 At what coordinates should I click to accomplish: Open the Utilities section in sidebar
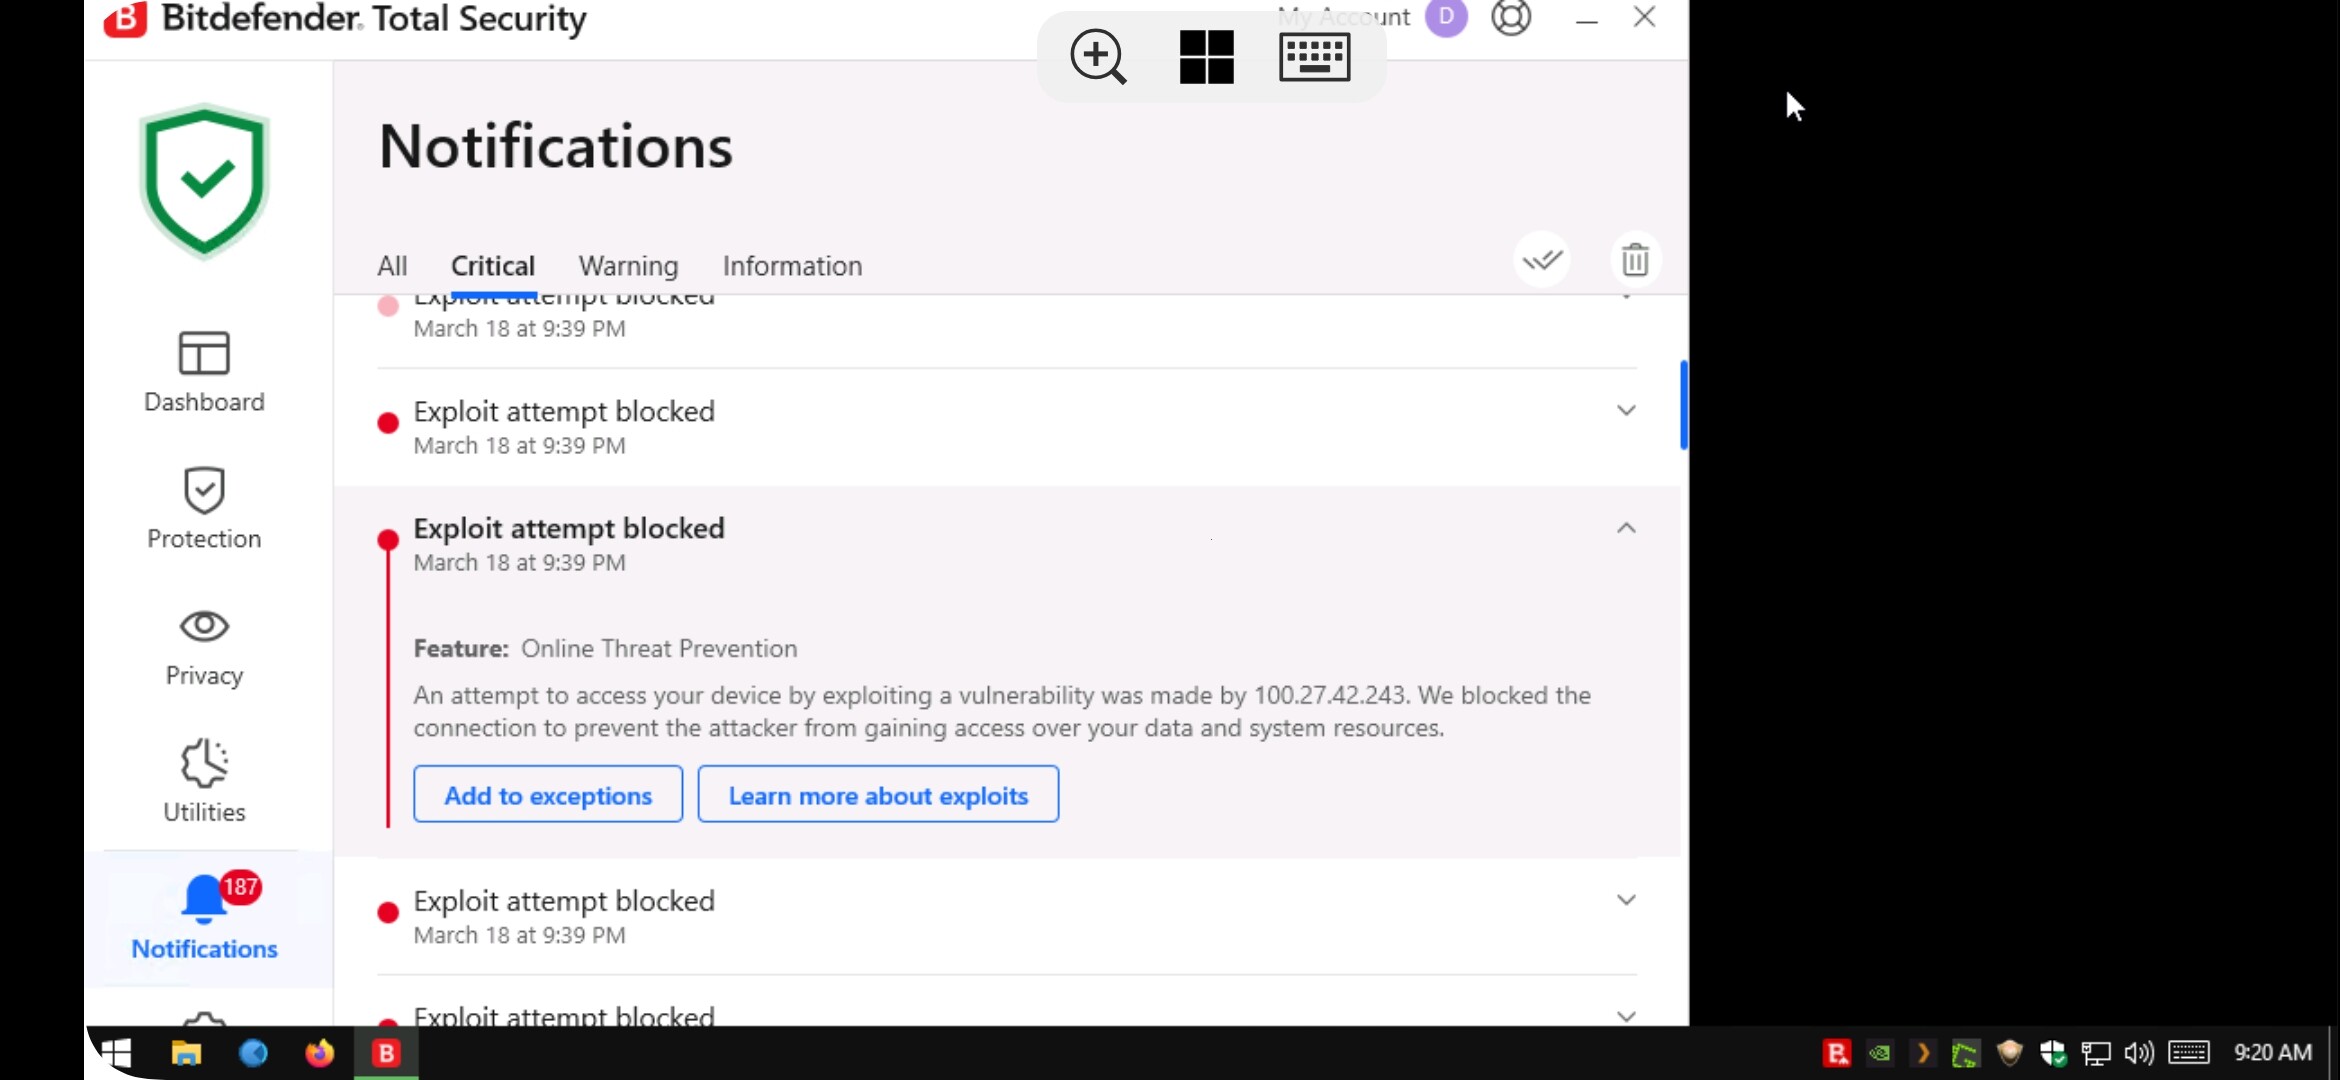pyautogui.click(x=204, y=782)
